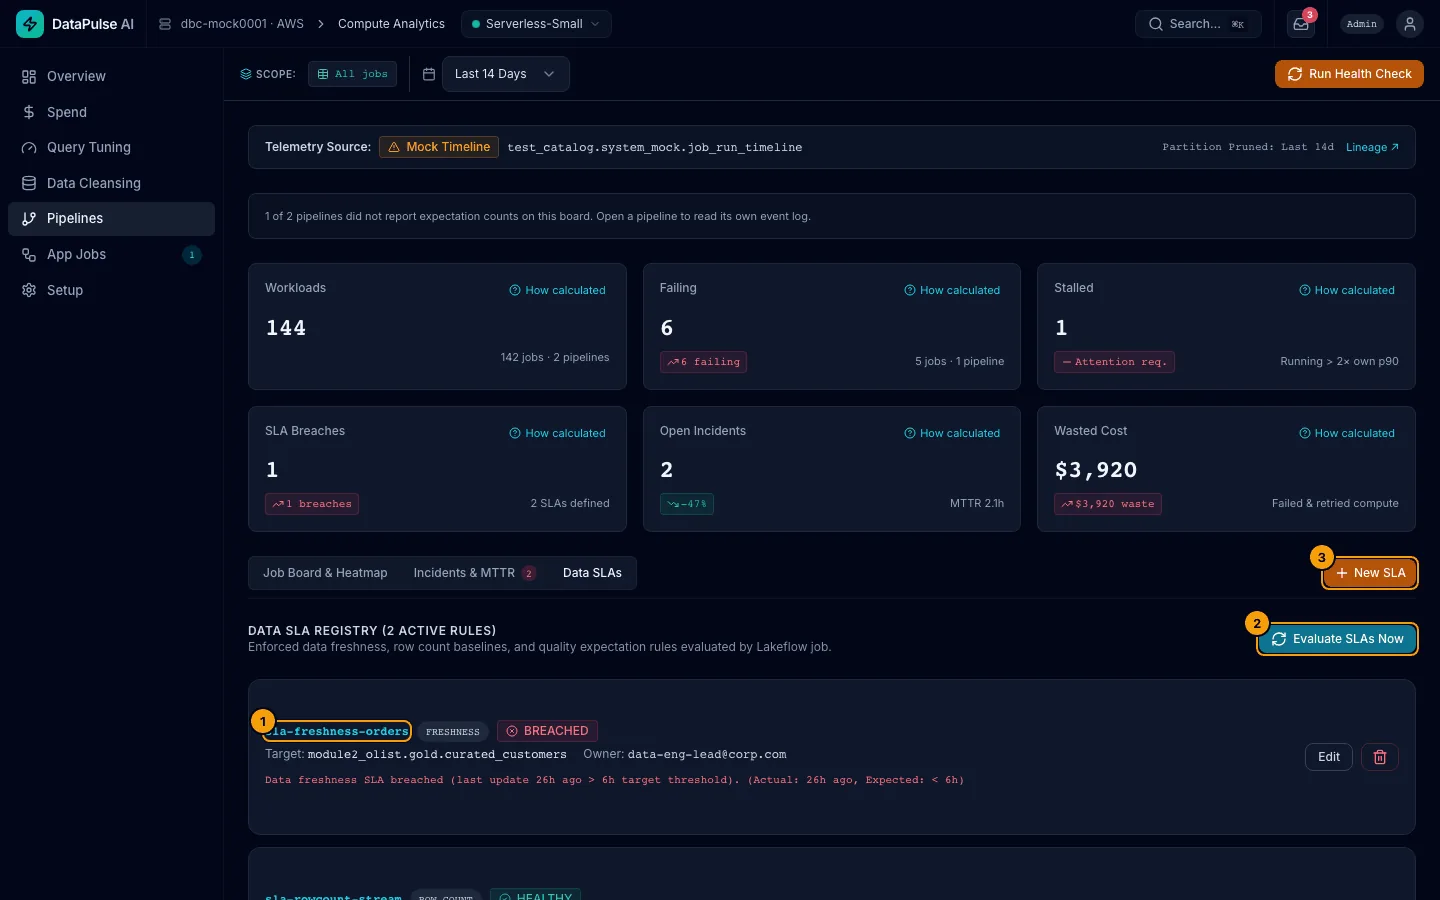The width and height of the screenshot is (1440, 900).
Task: Click the $3,920 waste trend badge
Action: click(x=1108, y=504)
